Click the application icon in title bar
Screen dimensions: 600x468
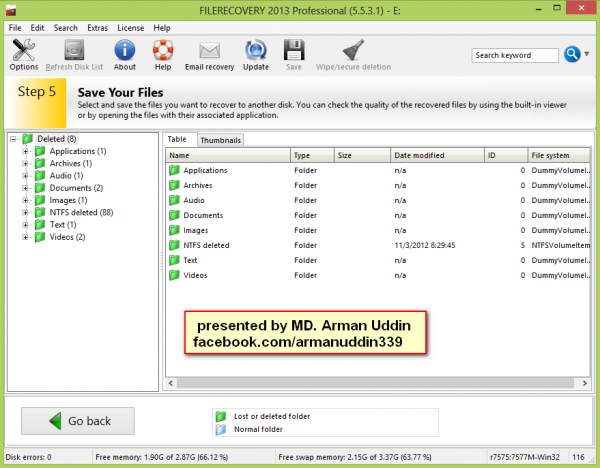click(11, 10)
